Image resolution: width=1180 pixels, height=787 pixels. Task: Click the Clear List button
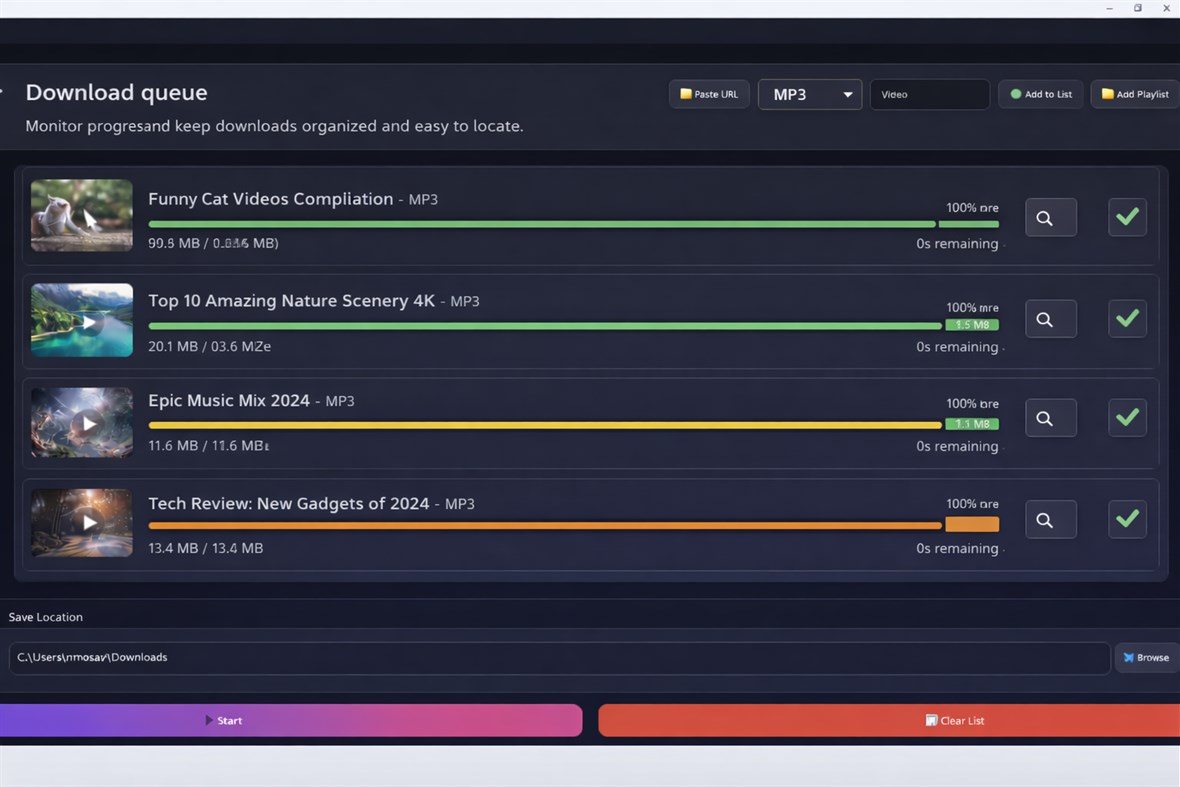coord(889,721)
